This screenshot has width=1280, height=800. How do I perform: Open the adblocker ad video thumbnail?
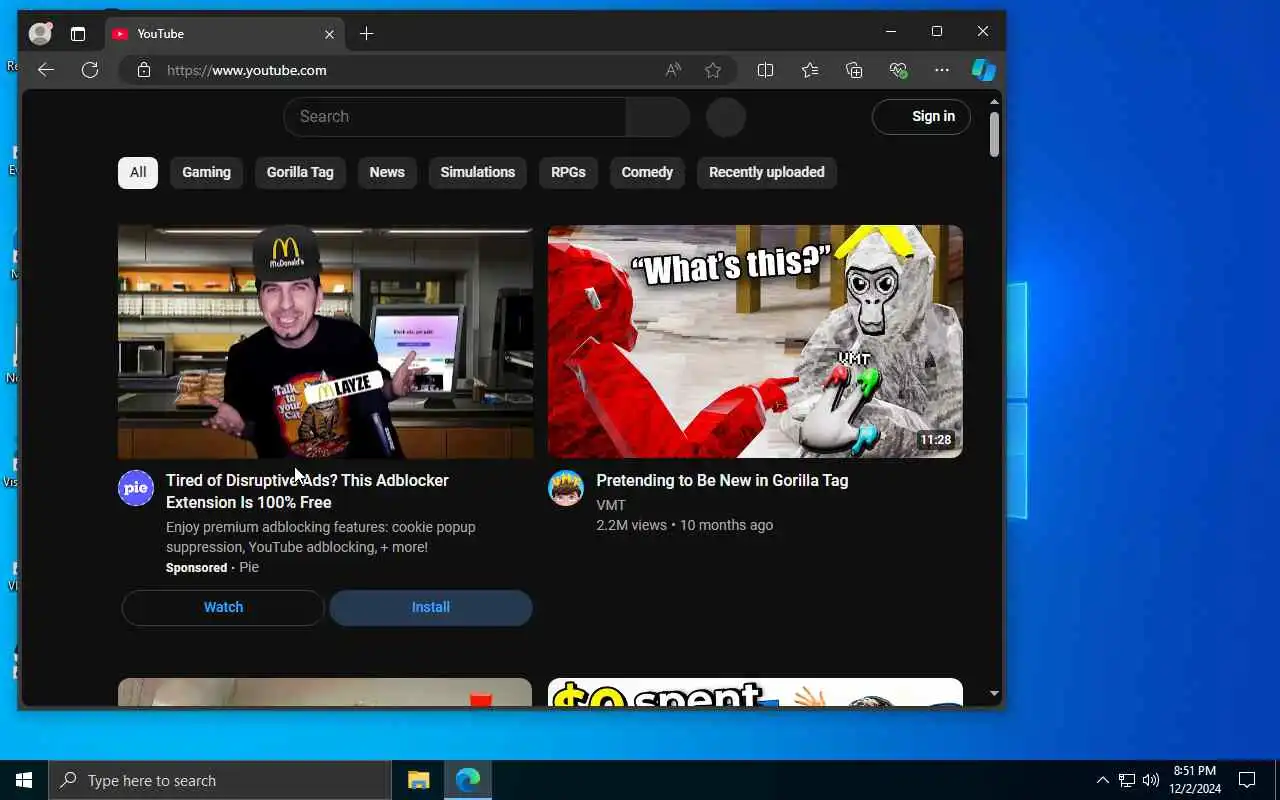[325, 341]
